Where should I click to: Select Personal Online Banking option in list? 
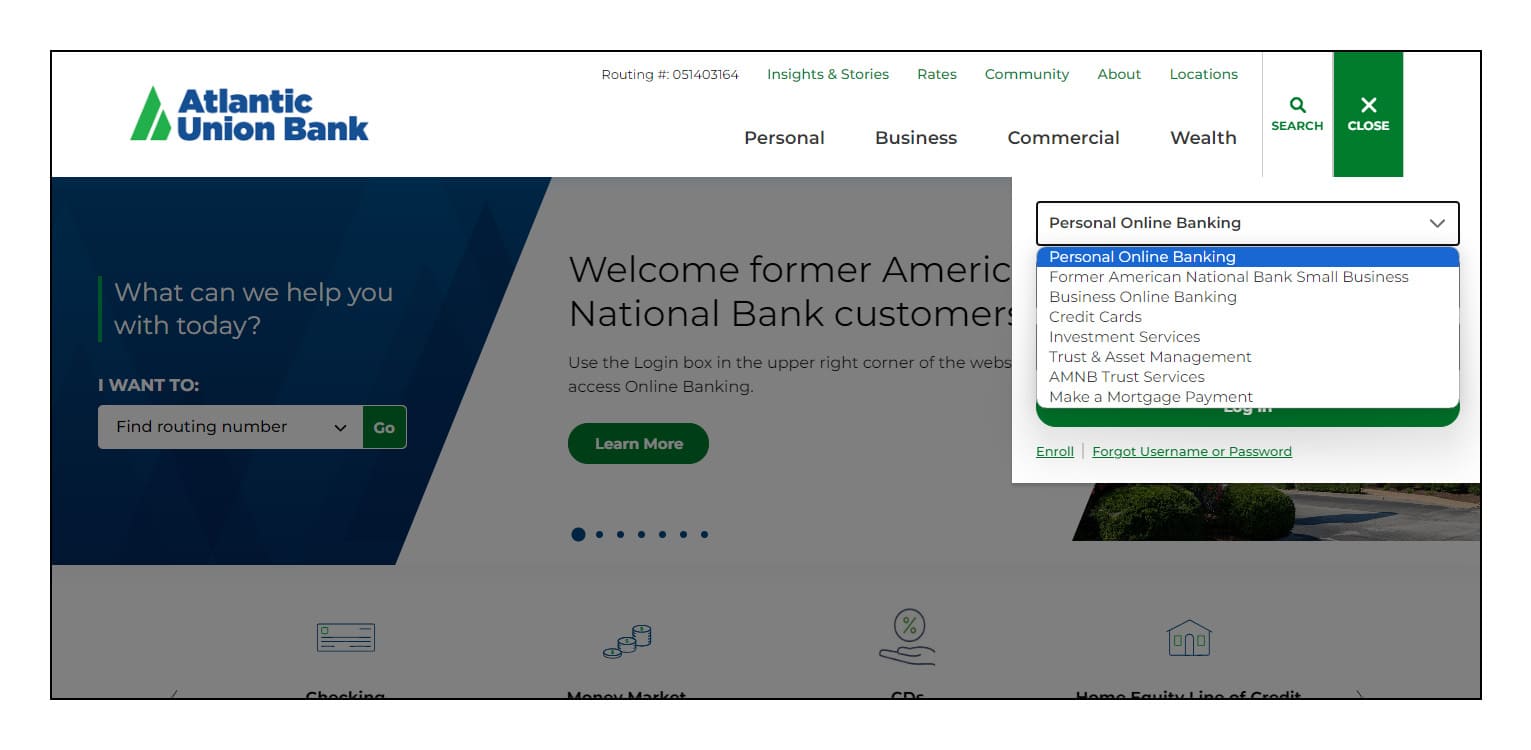click(x=1248, y=257)
